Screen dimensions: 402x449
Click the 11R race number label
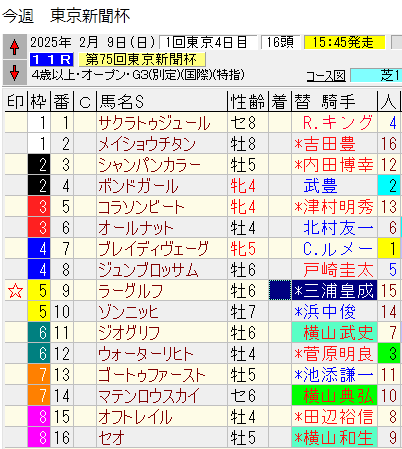pyautogui.click(x=52, y=60)
